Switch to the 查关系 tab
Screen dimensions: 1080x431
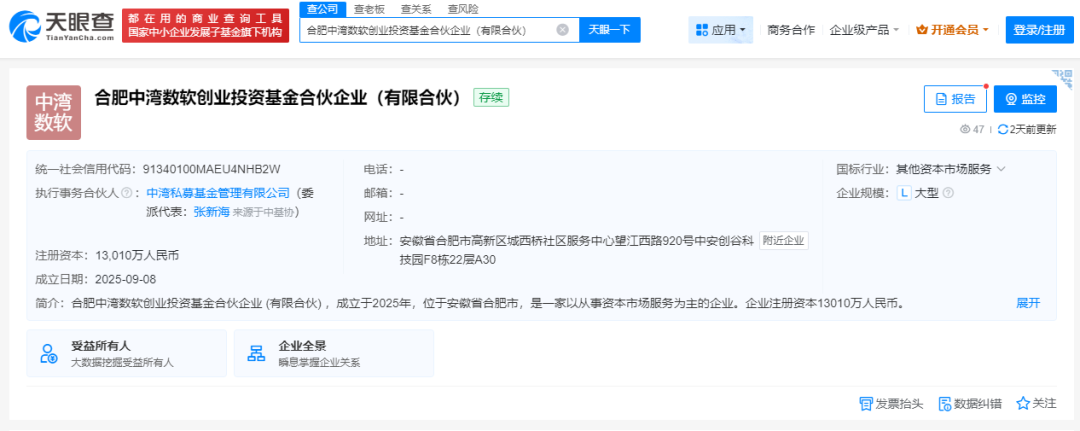pos(415,9)
